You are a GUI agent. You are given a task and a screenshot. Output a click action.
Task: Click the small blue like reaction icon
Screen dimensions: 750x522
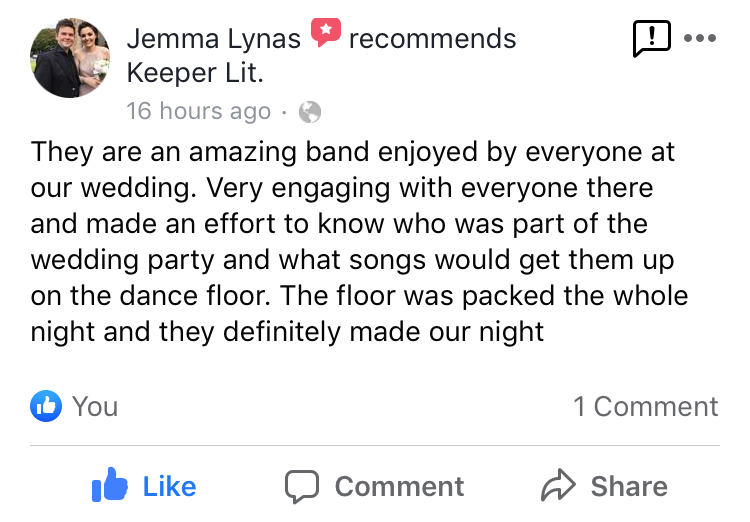(46, 406)
